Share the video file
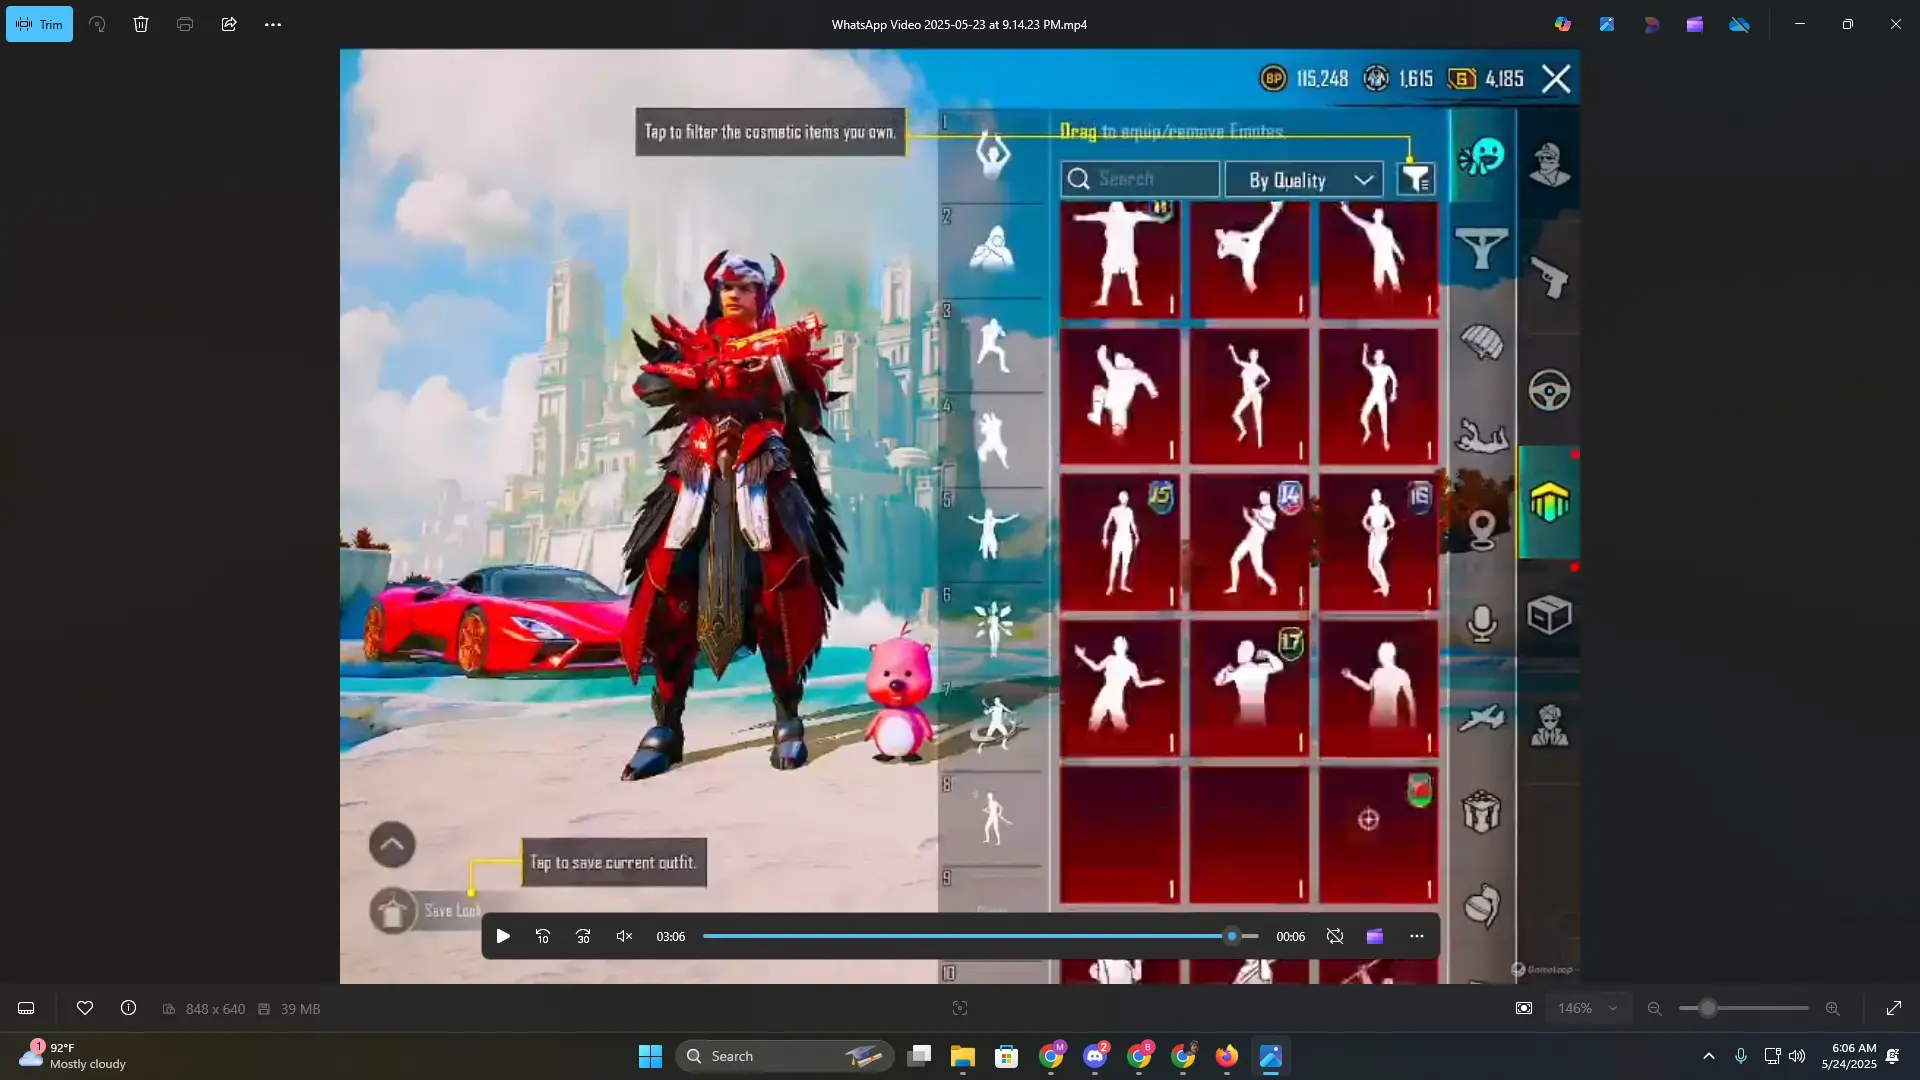The height and width of the screenshot is (1080, 1920). (x=229, y=24)
